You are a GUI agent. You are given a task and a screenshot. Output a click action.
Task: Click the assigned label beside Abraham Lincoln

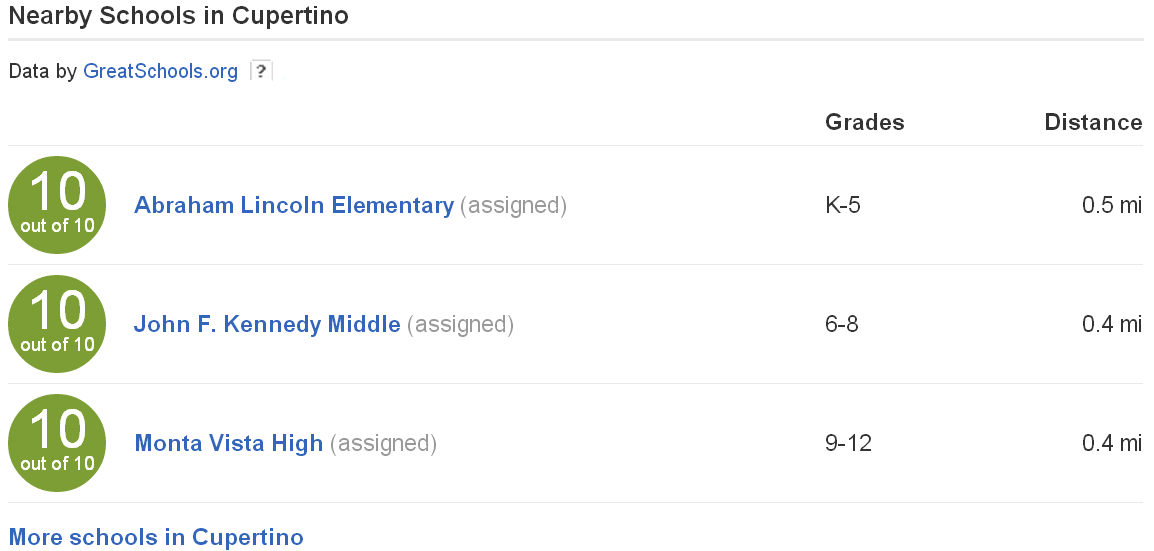(x=513, y=205)
